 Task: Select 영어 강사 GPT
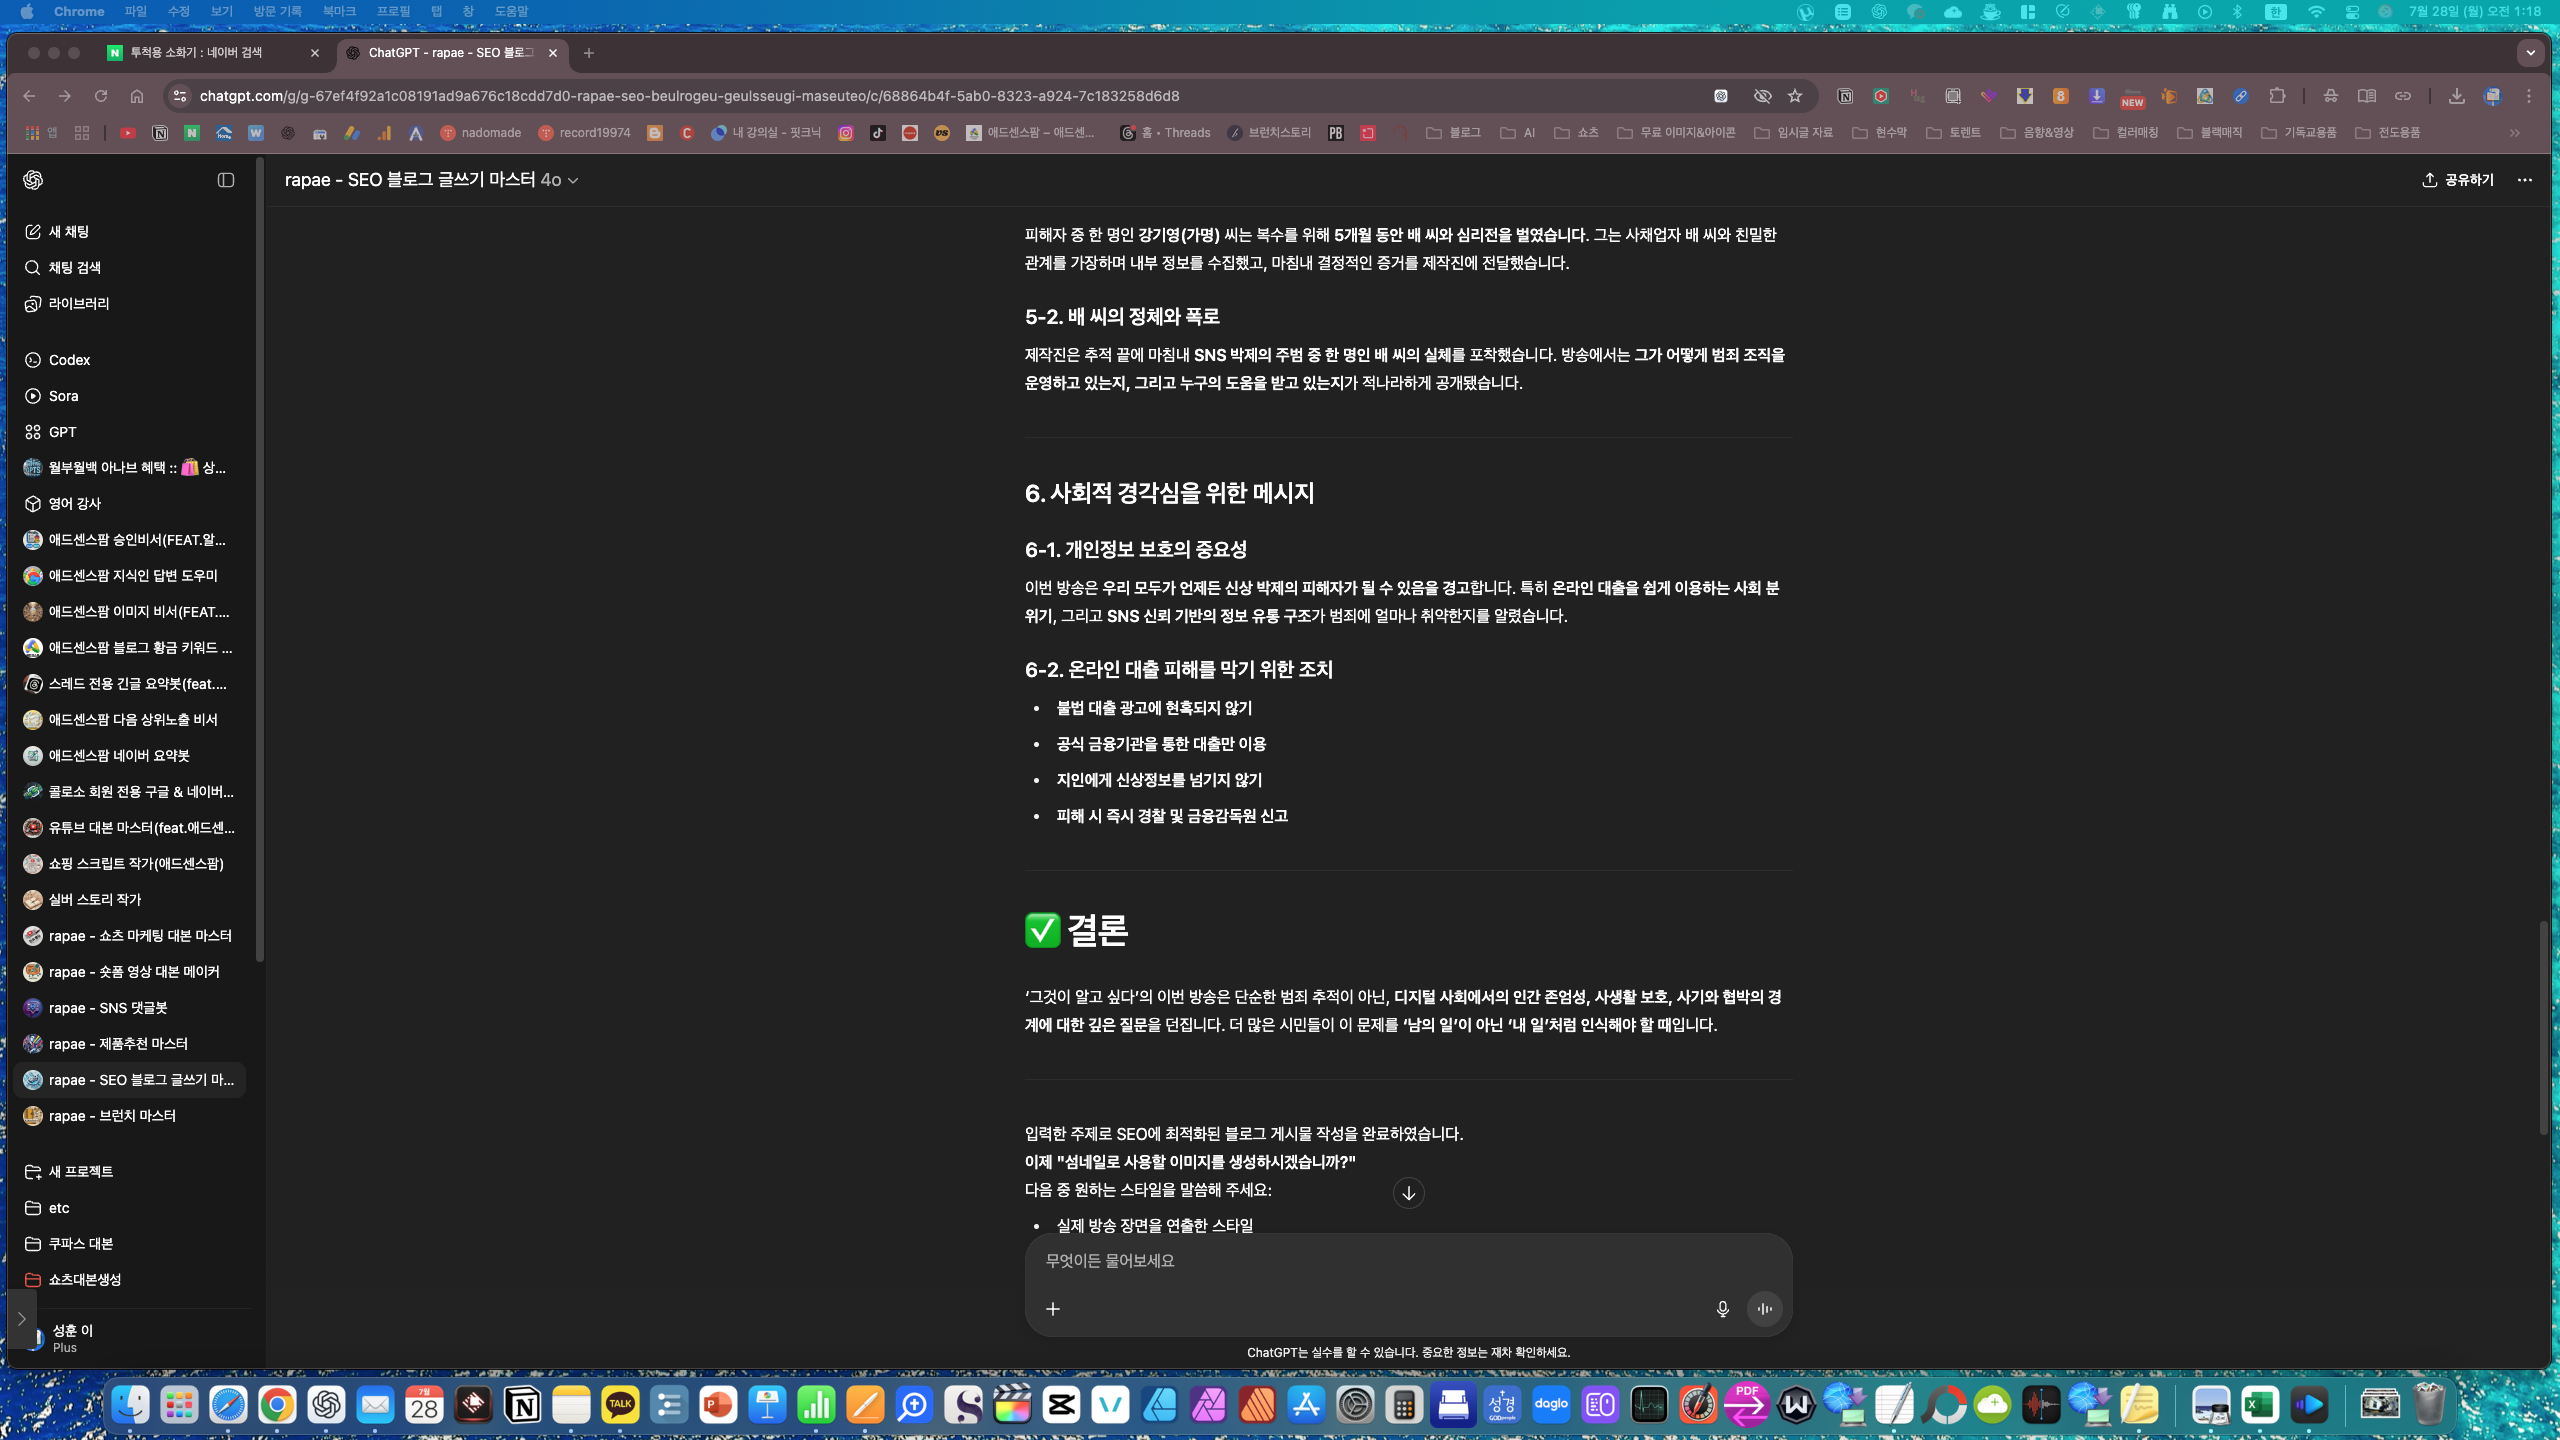pyautogui.click(x=130, y=504)
